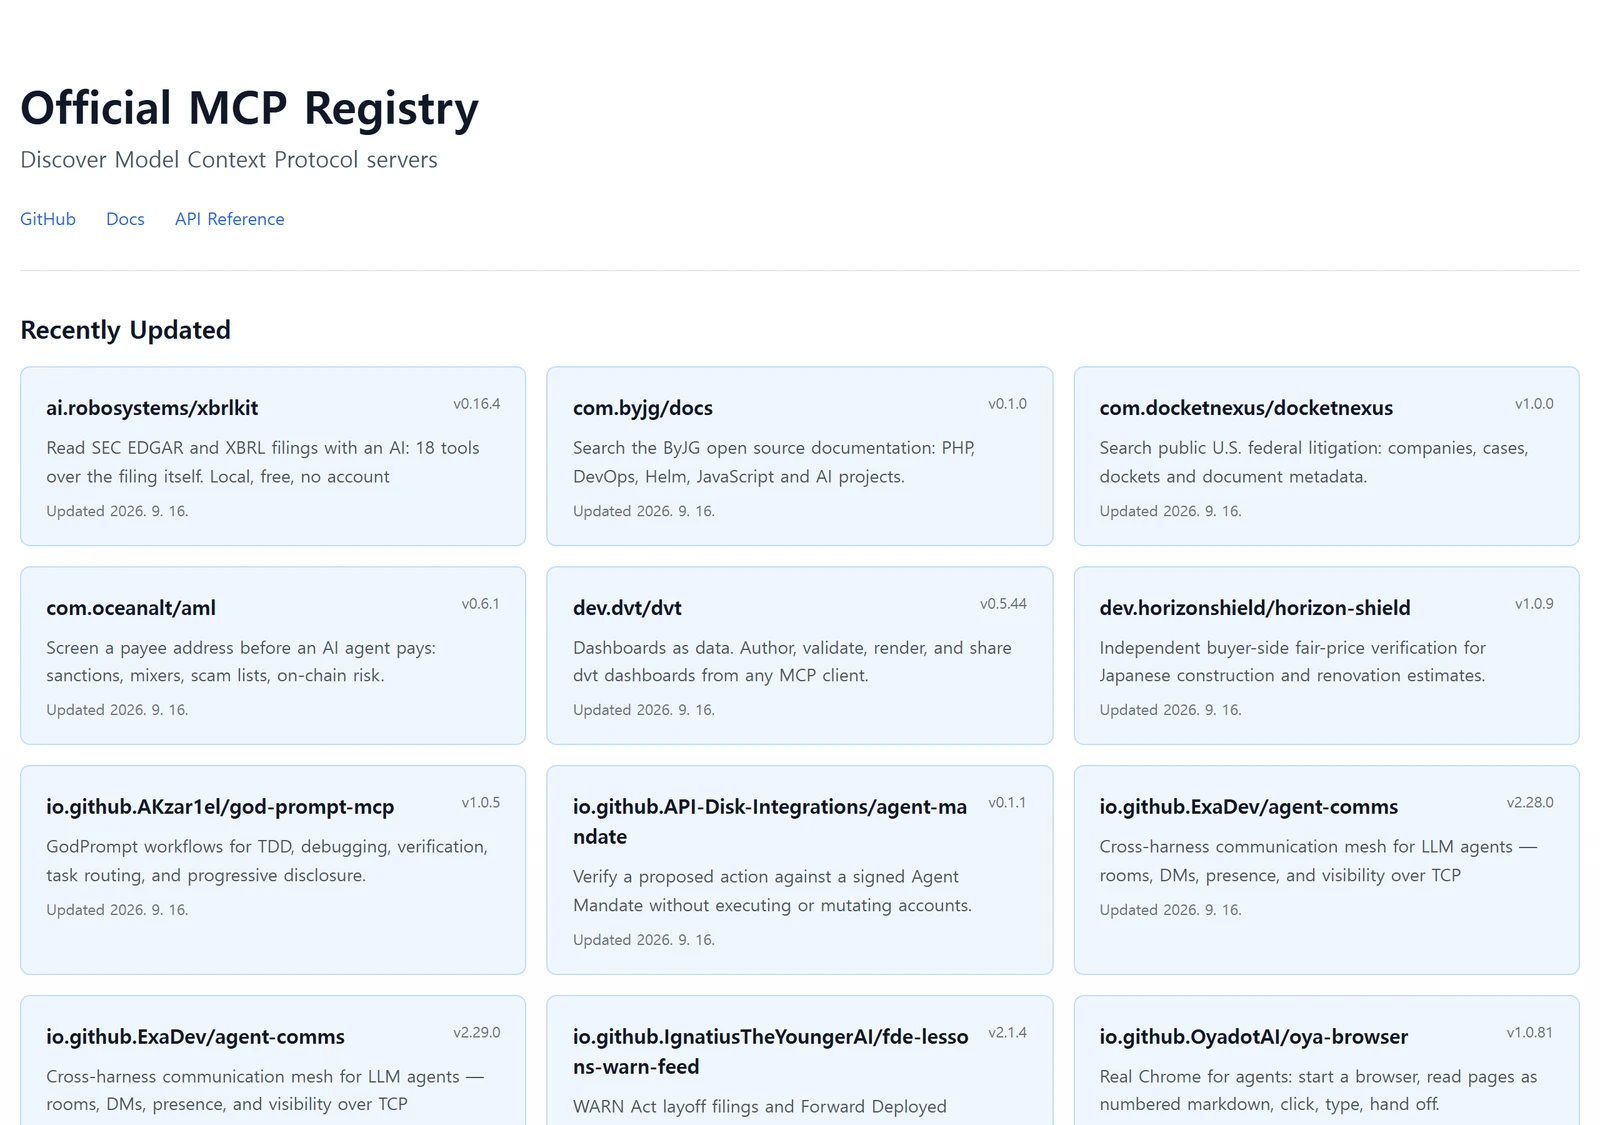
Task: Click version v0.16.4 on xbrlkit card
Action: (x=477, y=404)
